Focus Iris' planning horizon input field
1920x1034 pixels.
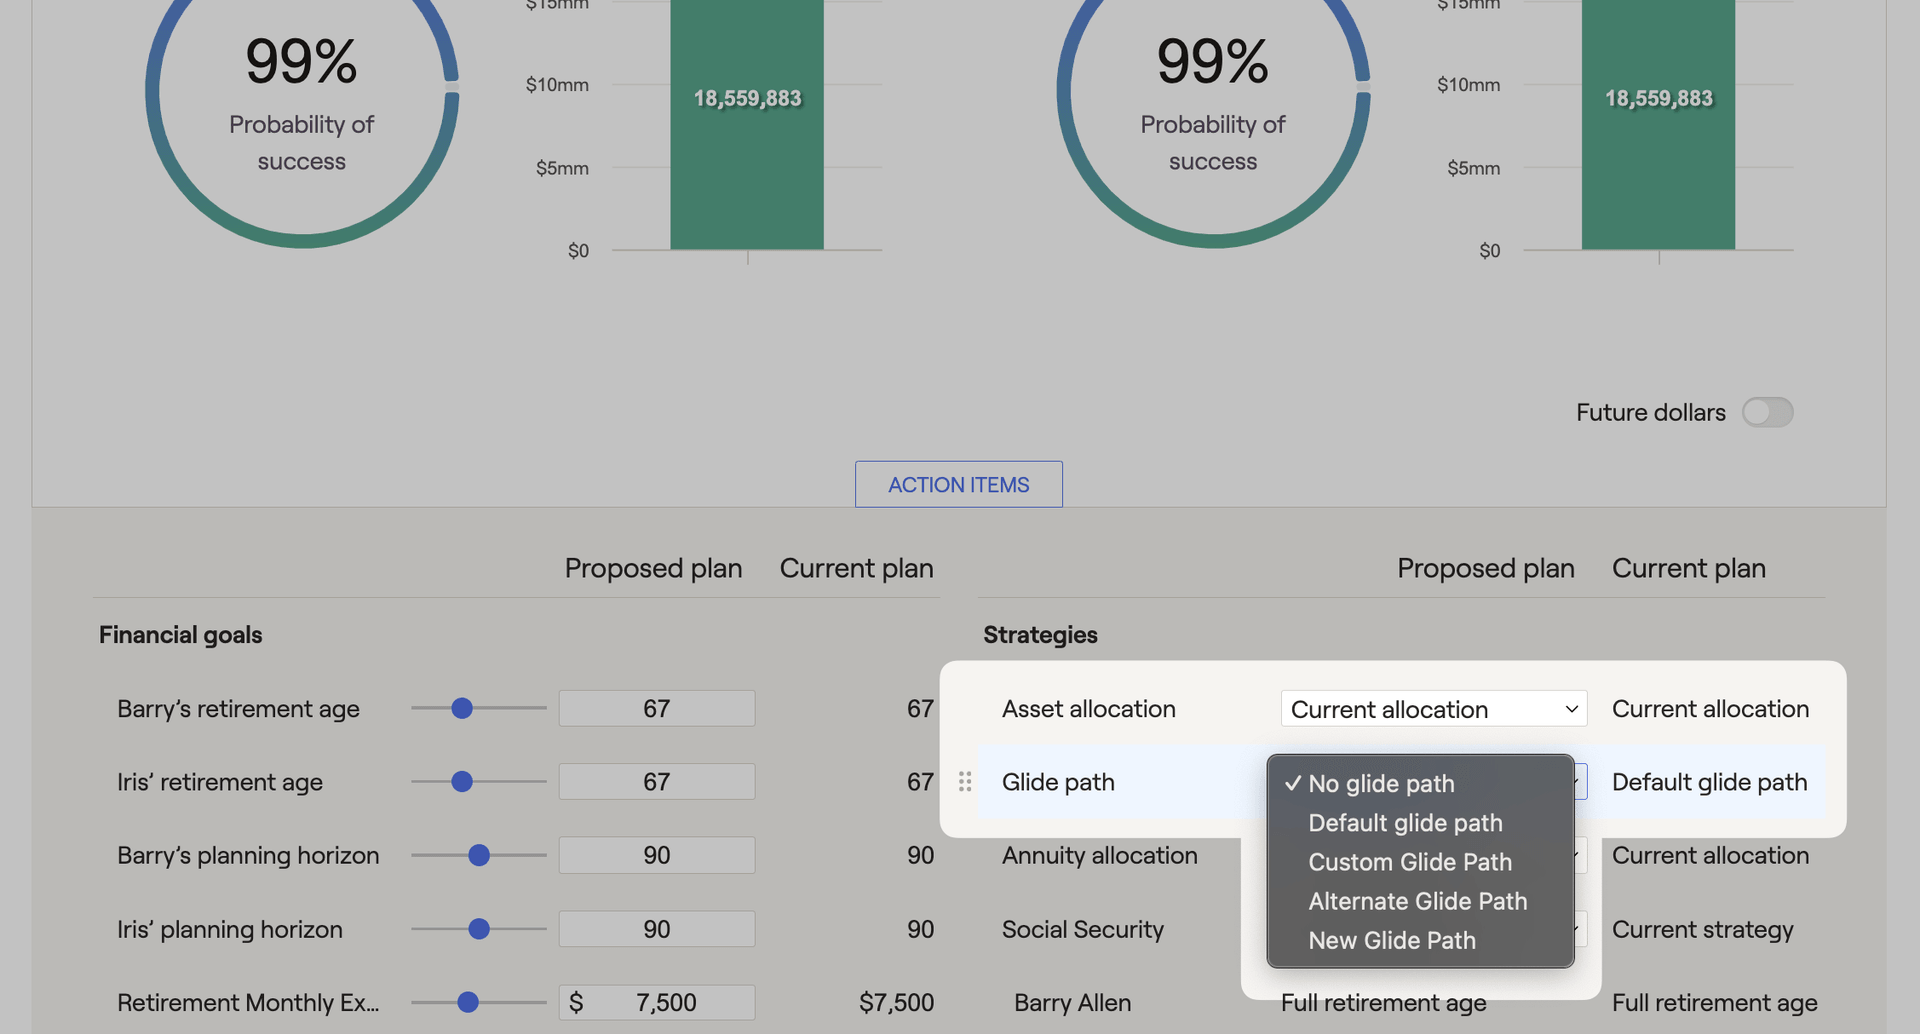pos(656,929)
